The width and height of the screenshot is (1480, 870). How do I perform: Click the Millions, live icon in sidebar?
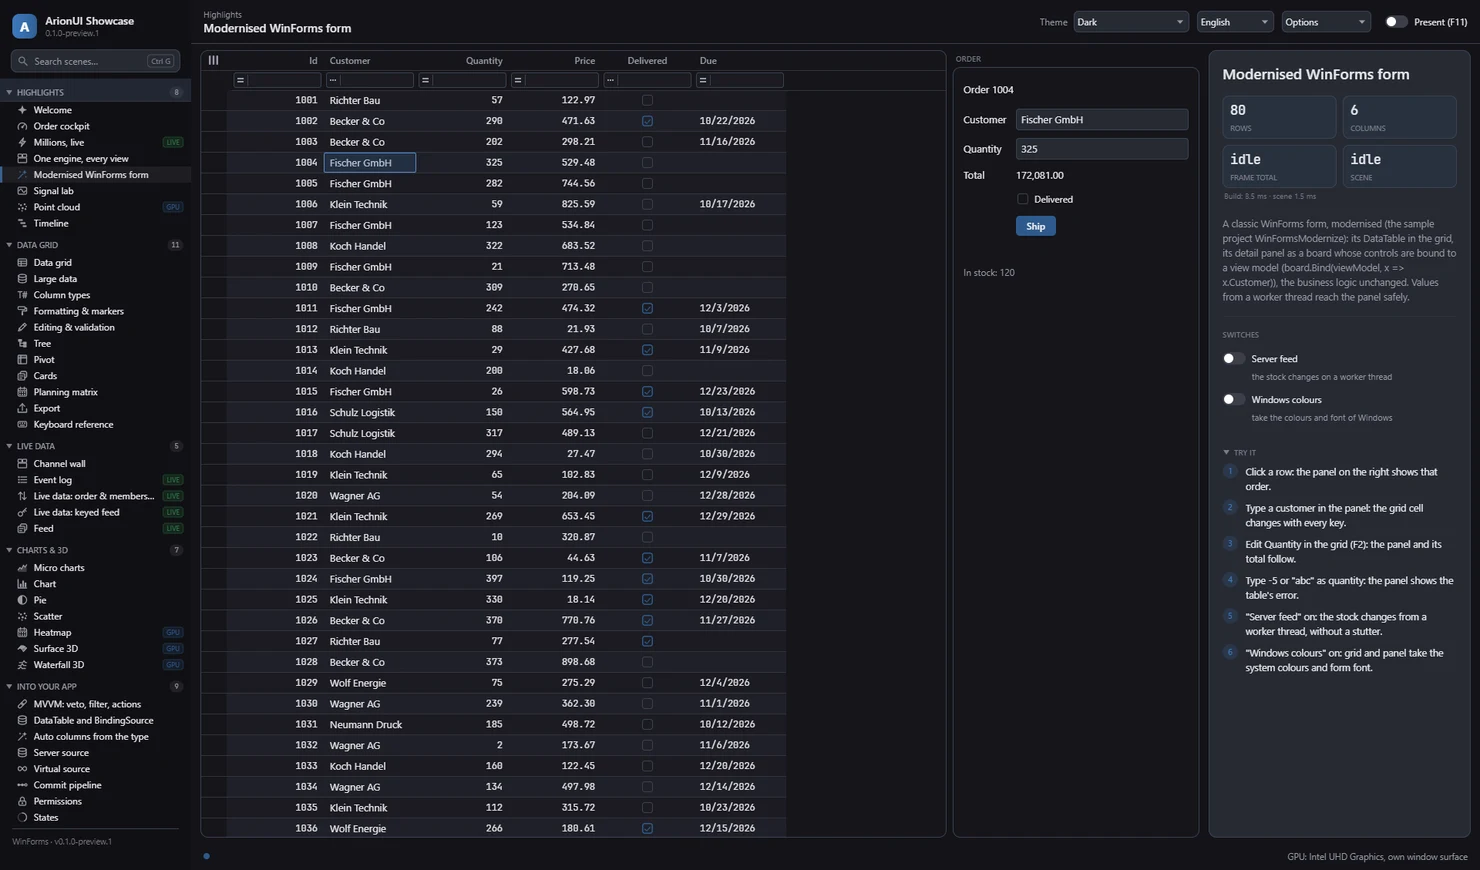(x=22, y=142)
